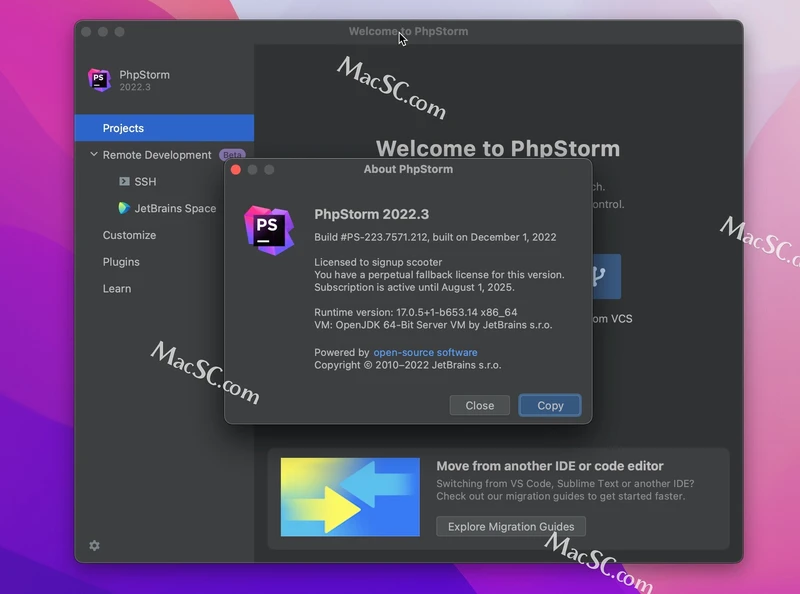Collapse the Remote Development section chevron
Image resolution: width=800 pixels, height=594 pixels.
click(93, 155)
